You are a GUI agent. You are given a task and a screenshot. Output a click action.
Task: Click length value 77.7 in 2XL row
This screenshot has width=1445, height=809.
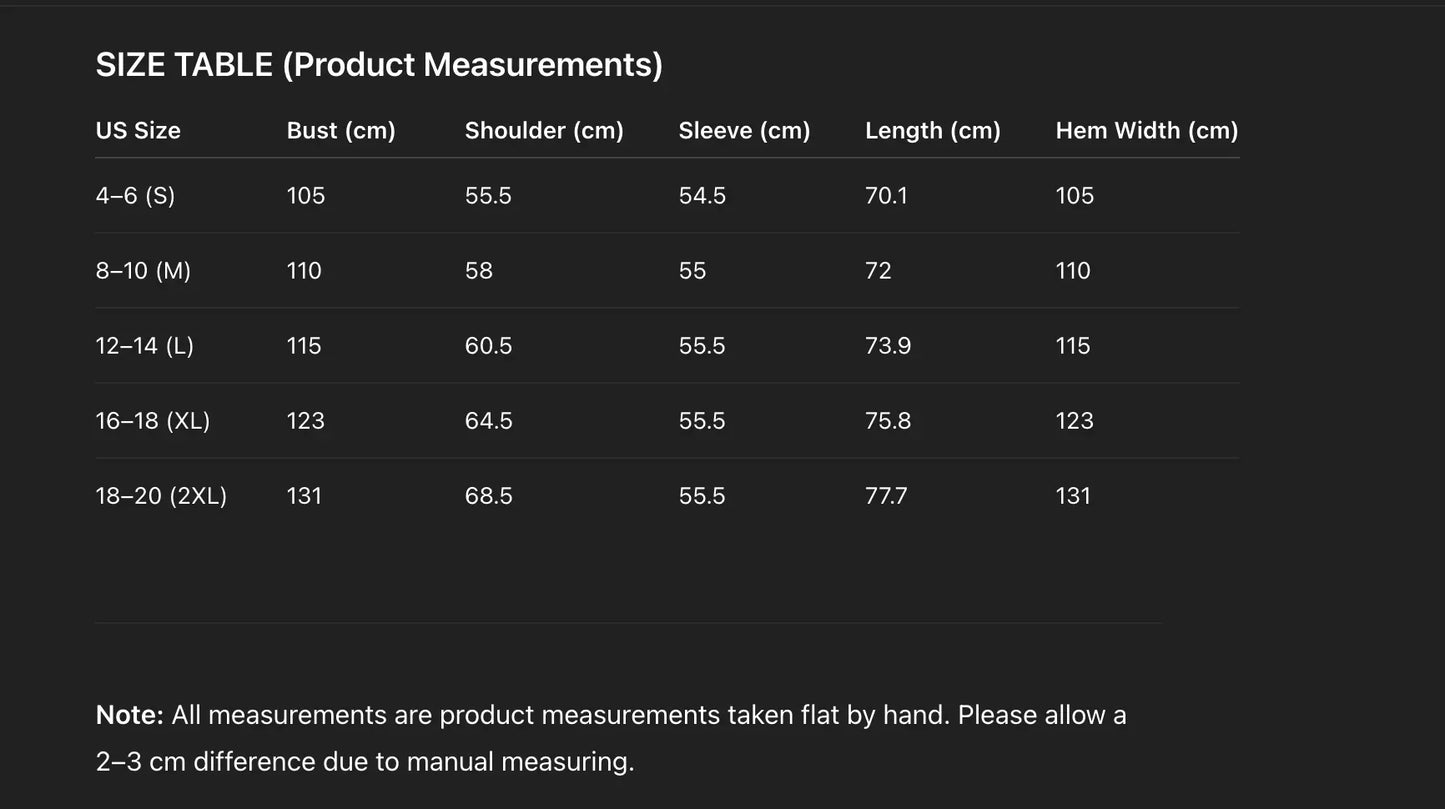click(886, 496)
